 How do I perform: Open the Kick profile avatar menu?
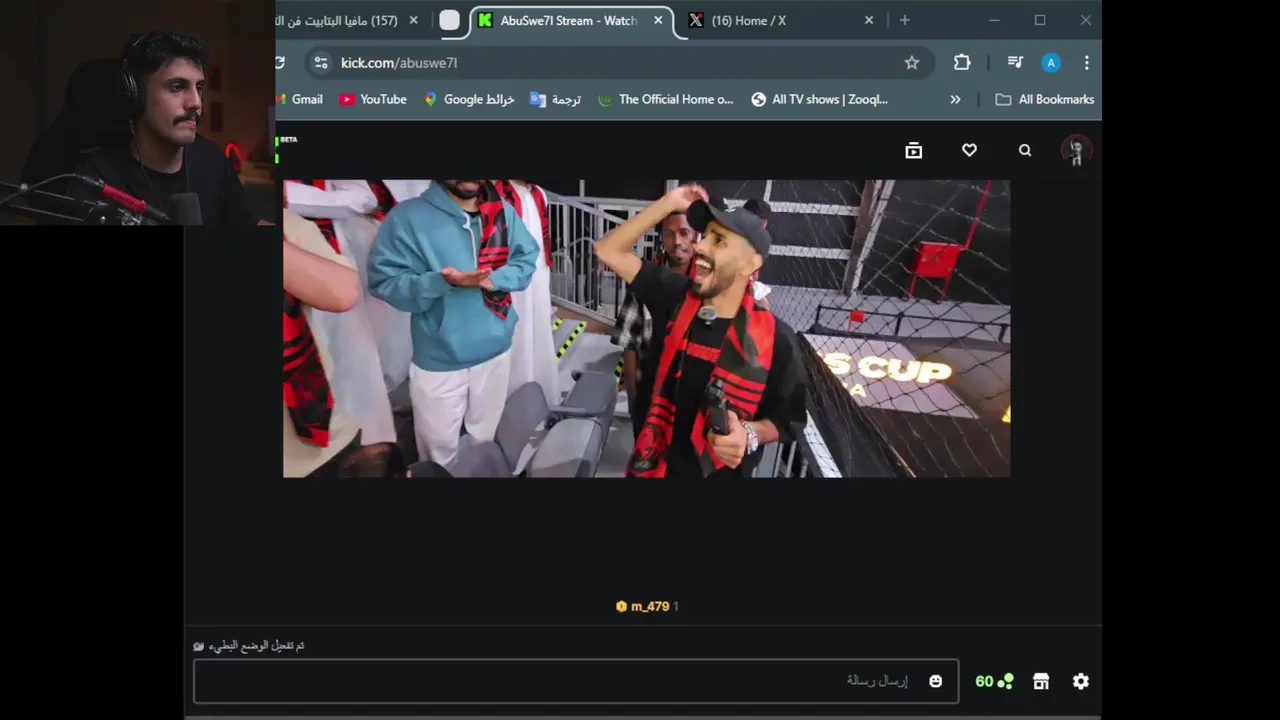point(1076,150)
